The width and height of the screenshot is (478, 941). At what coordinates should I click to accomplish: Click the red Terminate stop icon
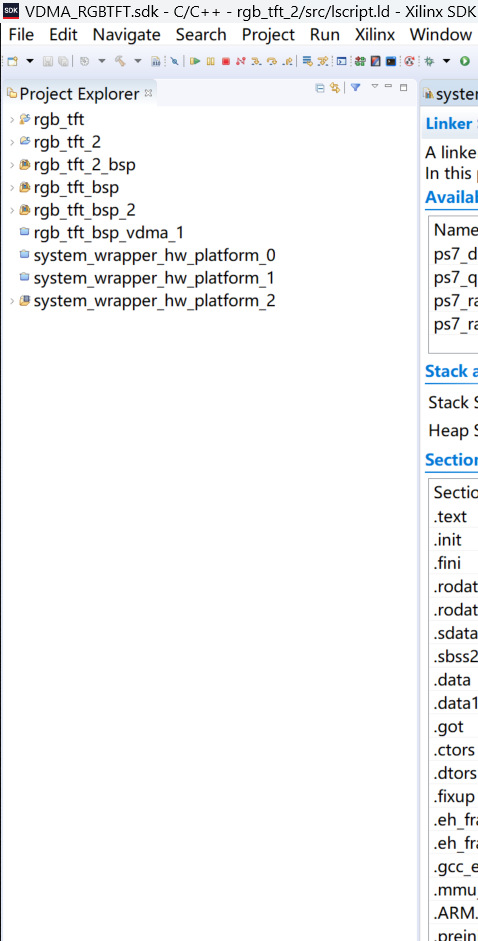tap(226, 61)
